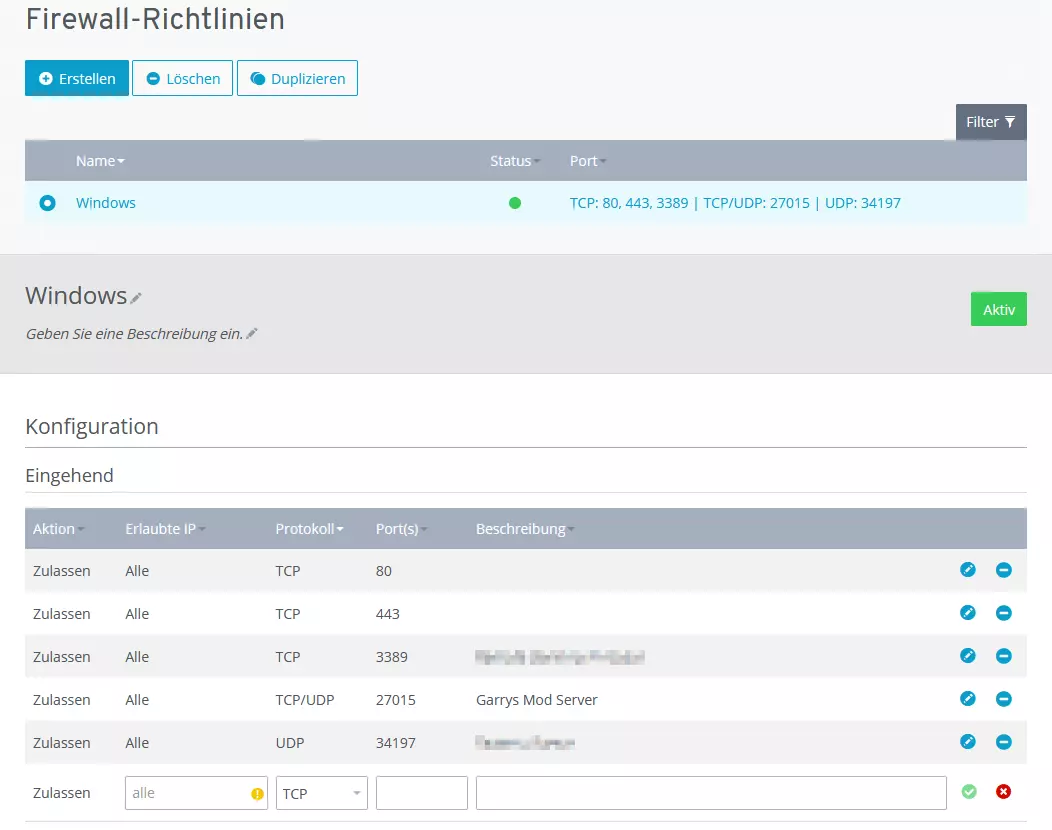This screenshot has height=830, width=1052.
Task: Click the port summary TCP: 80, 443, 3389 link
Action: click(735, 203)
